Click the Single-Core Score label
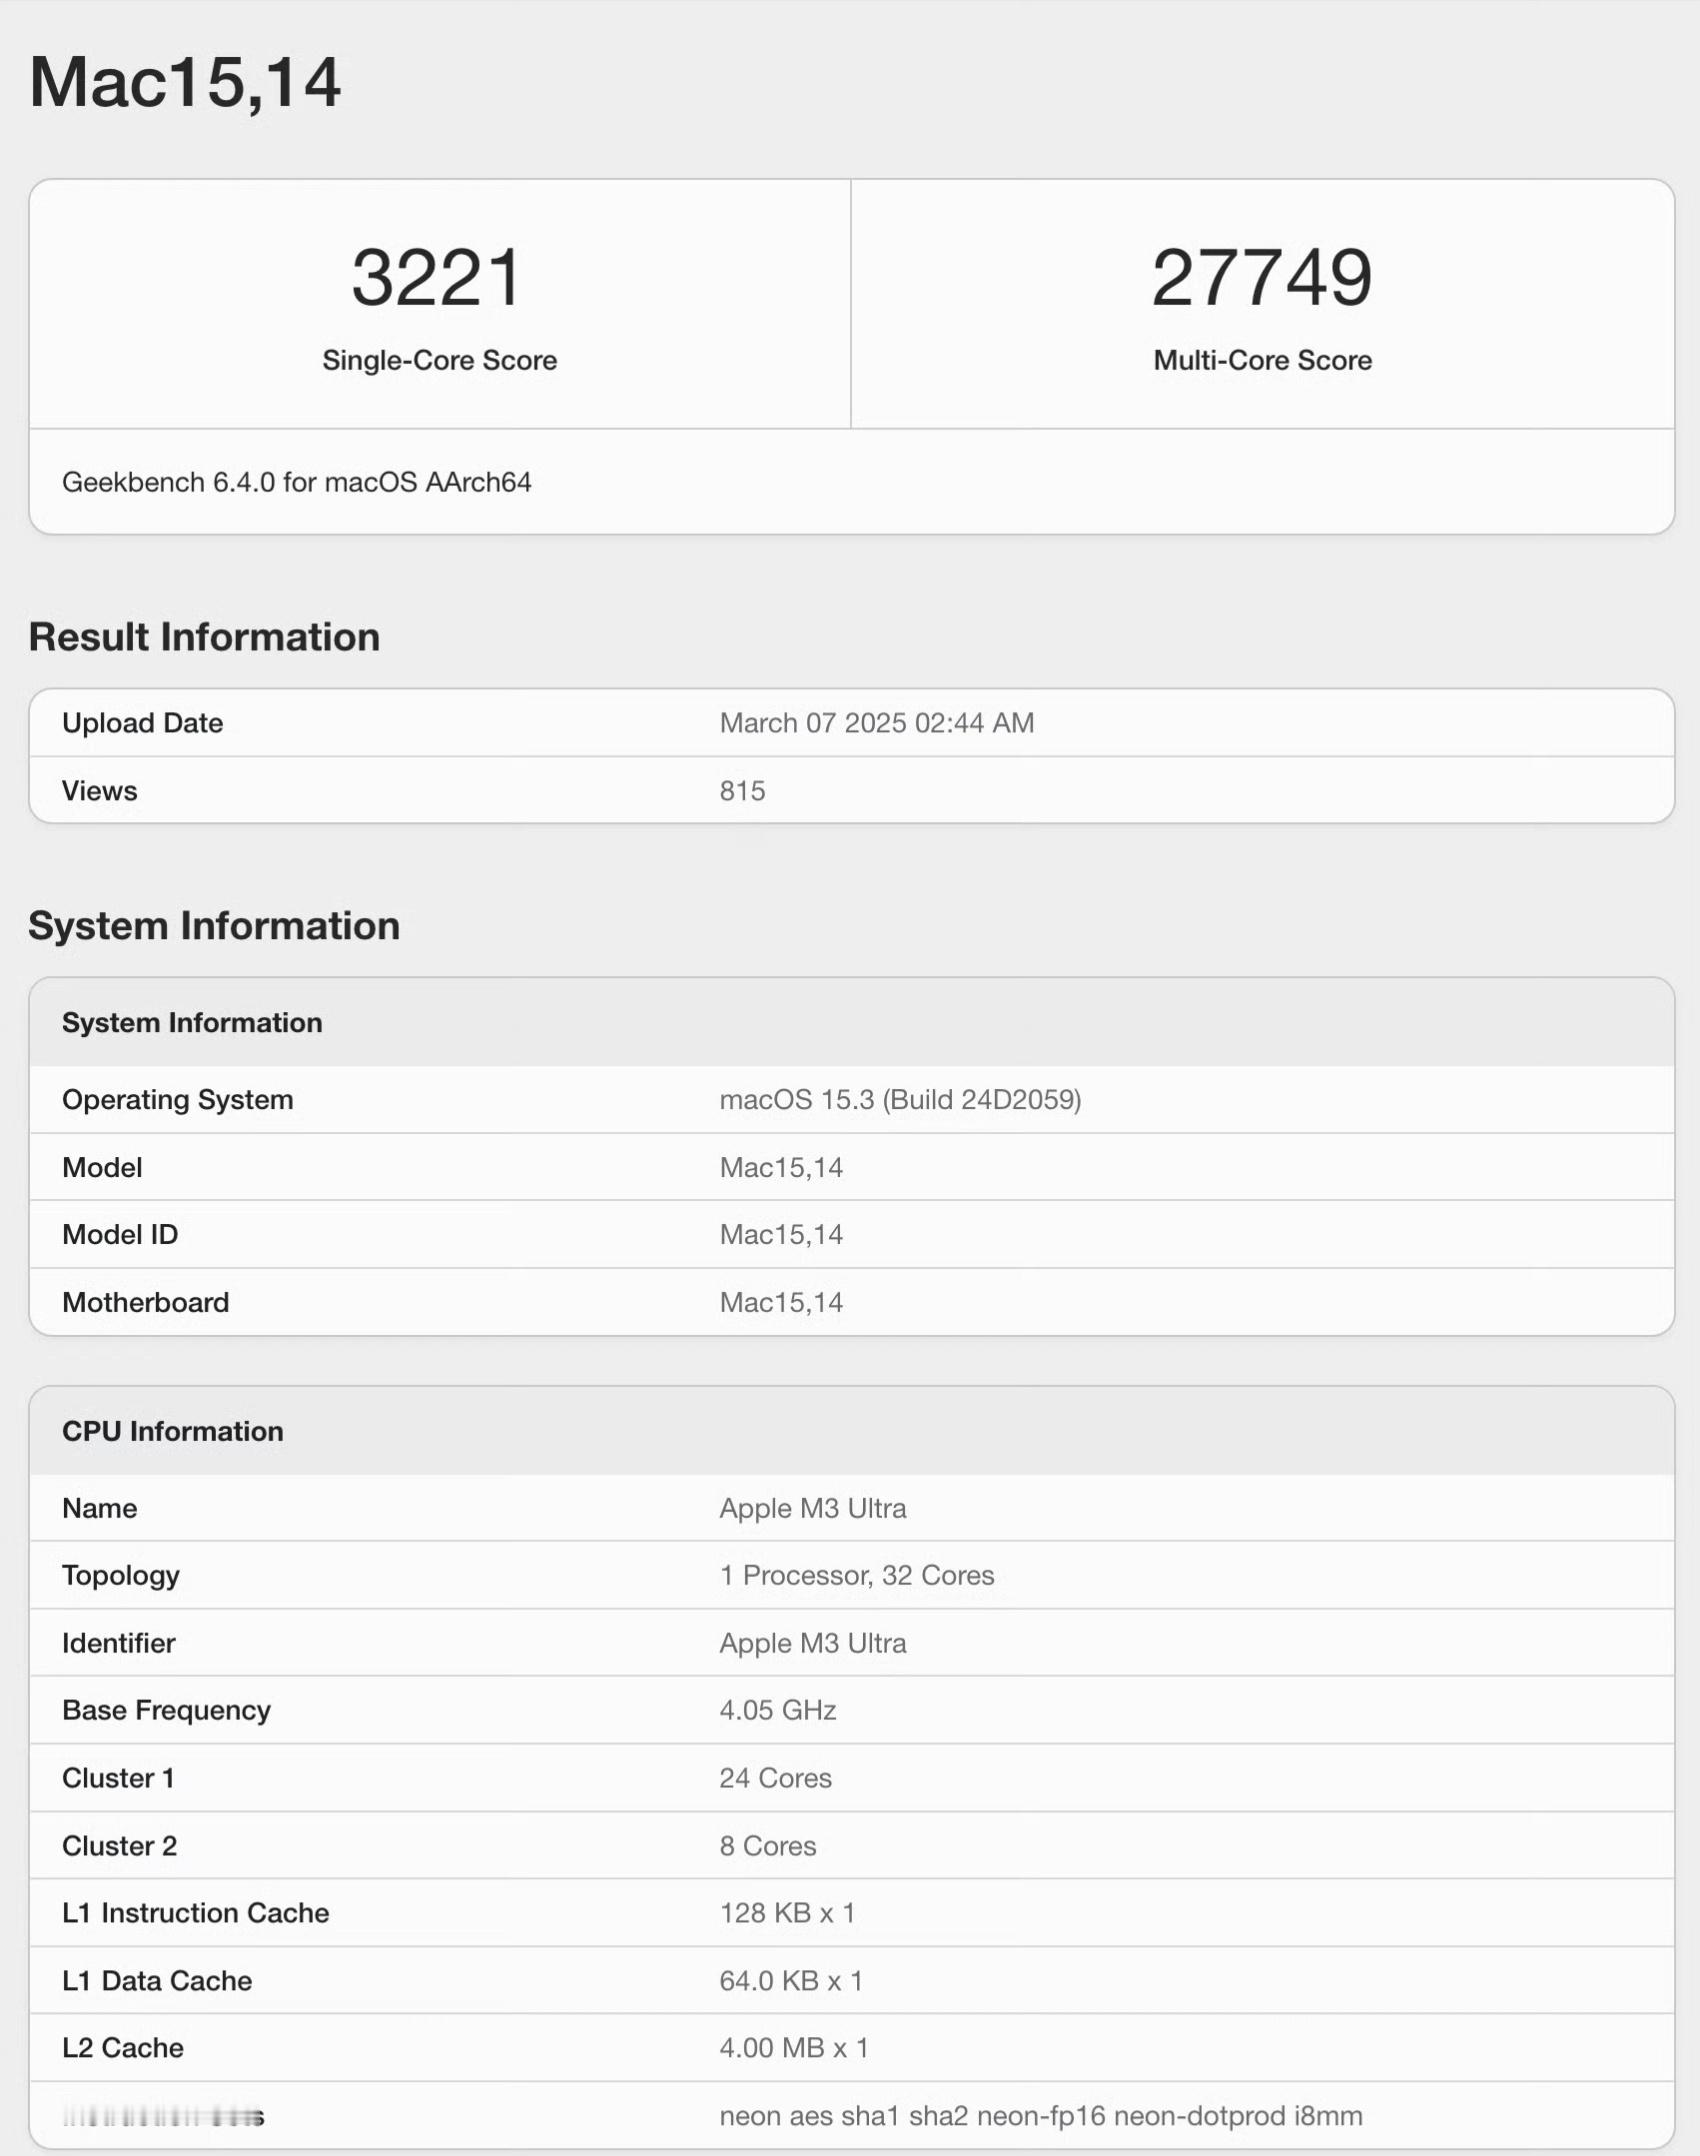 point(439,360)
